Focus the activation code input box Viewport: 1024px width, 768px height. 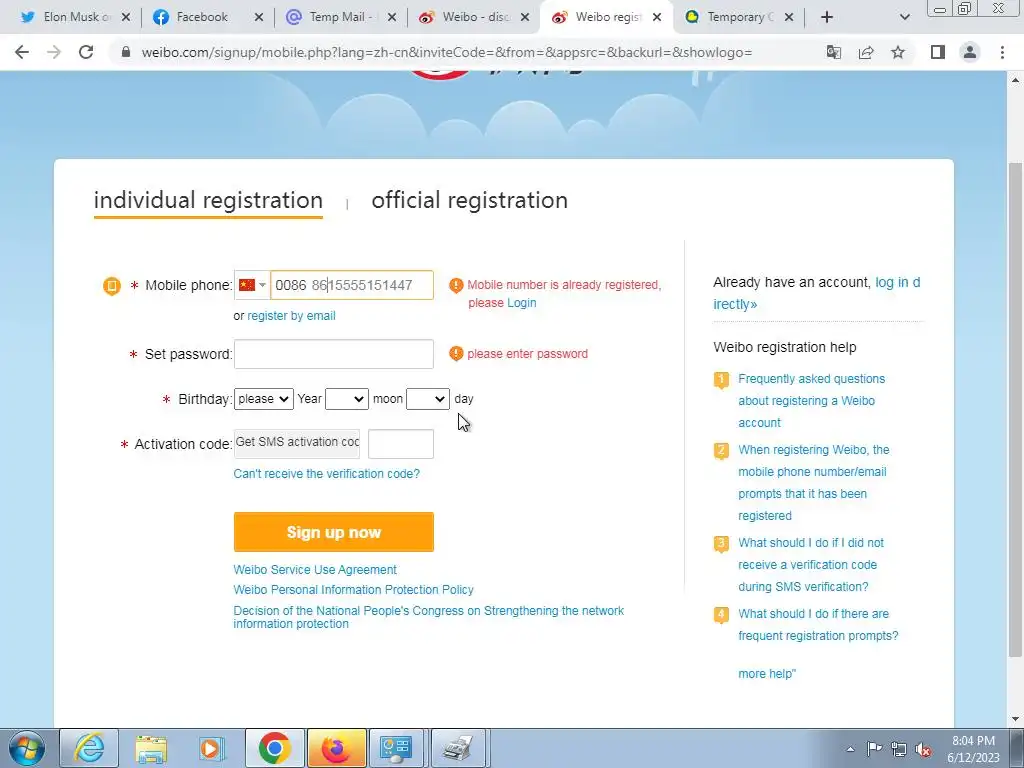tap(401, 444)
